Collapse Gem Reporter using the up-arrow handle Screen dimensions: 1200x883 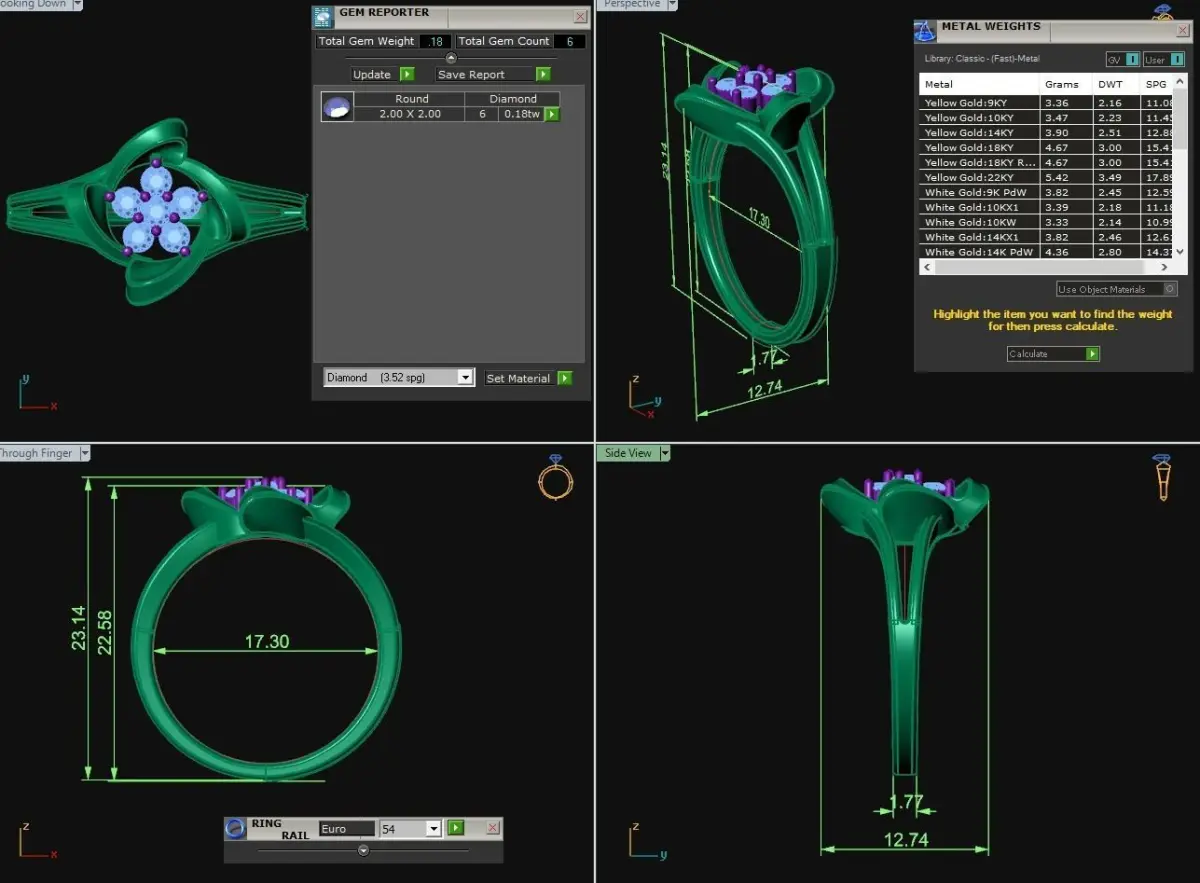pos(450,58)
